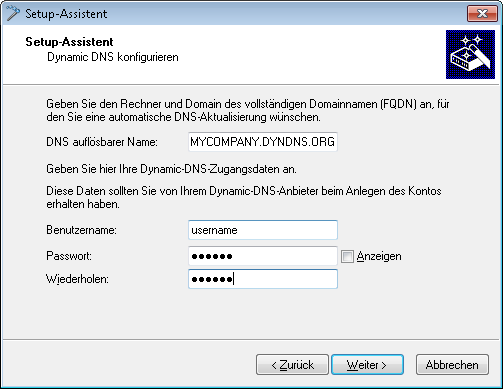
Task: Click the 'Passwort:' label
Action: 69,256
